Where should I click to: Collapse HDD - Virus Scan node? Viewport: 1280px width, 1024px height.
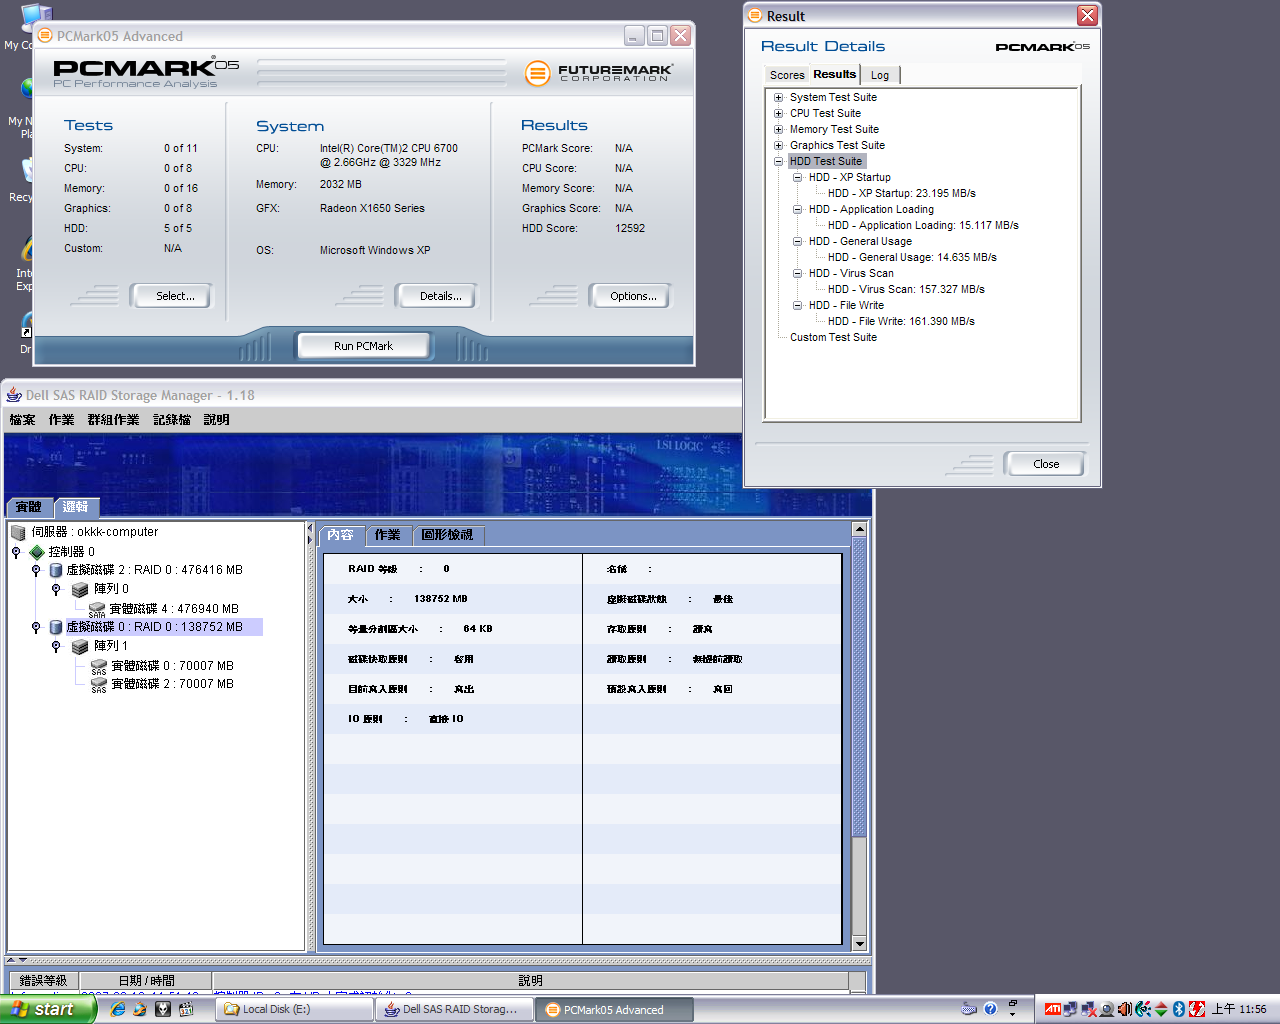point(798,274)
